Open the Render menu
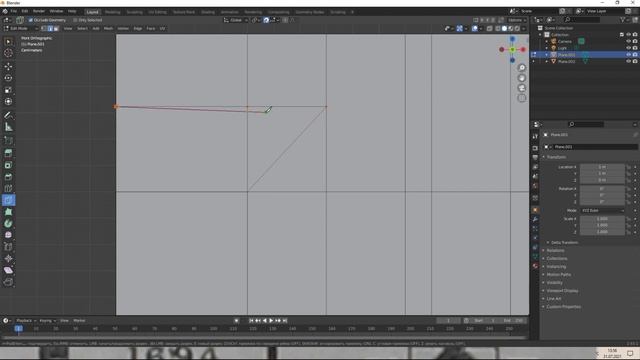 pyautogui.click(x=39, y=11)
